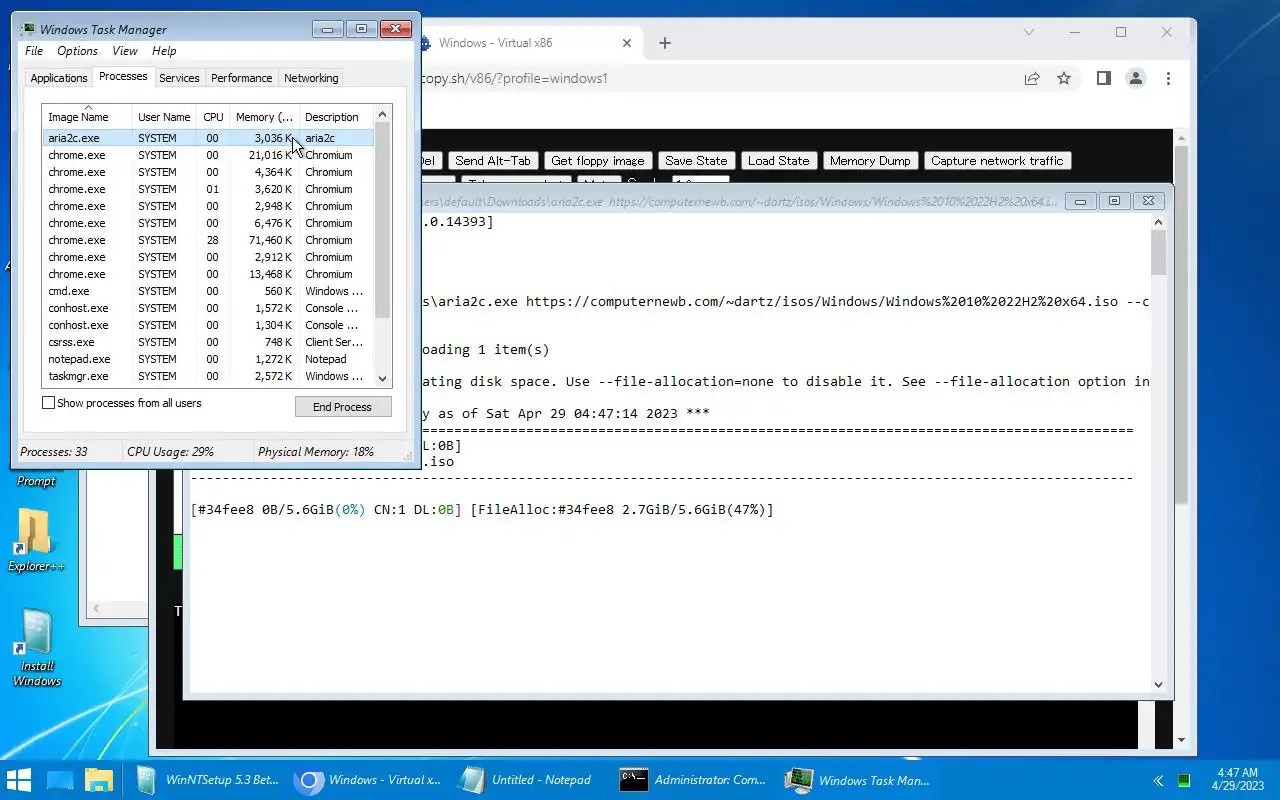Open browser three-dot menu

[x=1168, y=78]
